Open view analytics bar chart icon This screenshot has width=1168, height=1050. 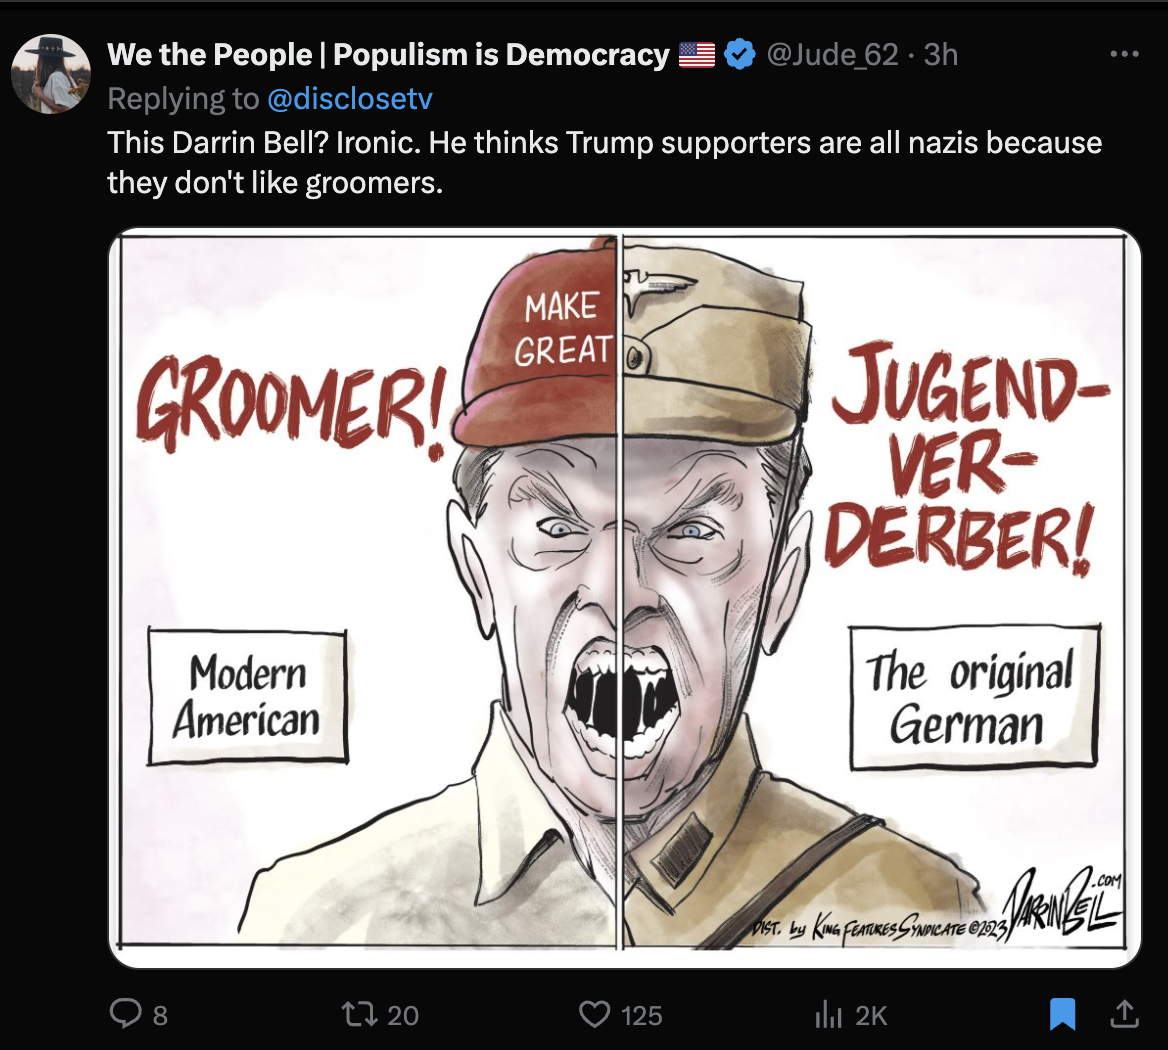coord(828,1014)
